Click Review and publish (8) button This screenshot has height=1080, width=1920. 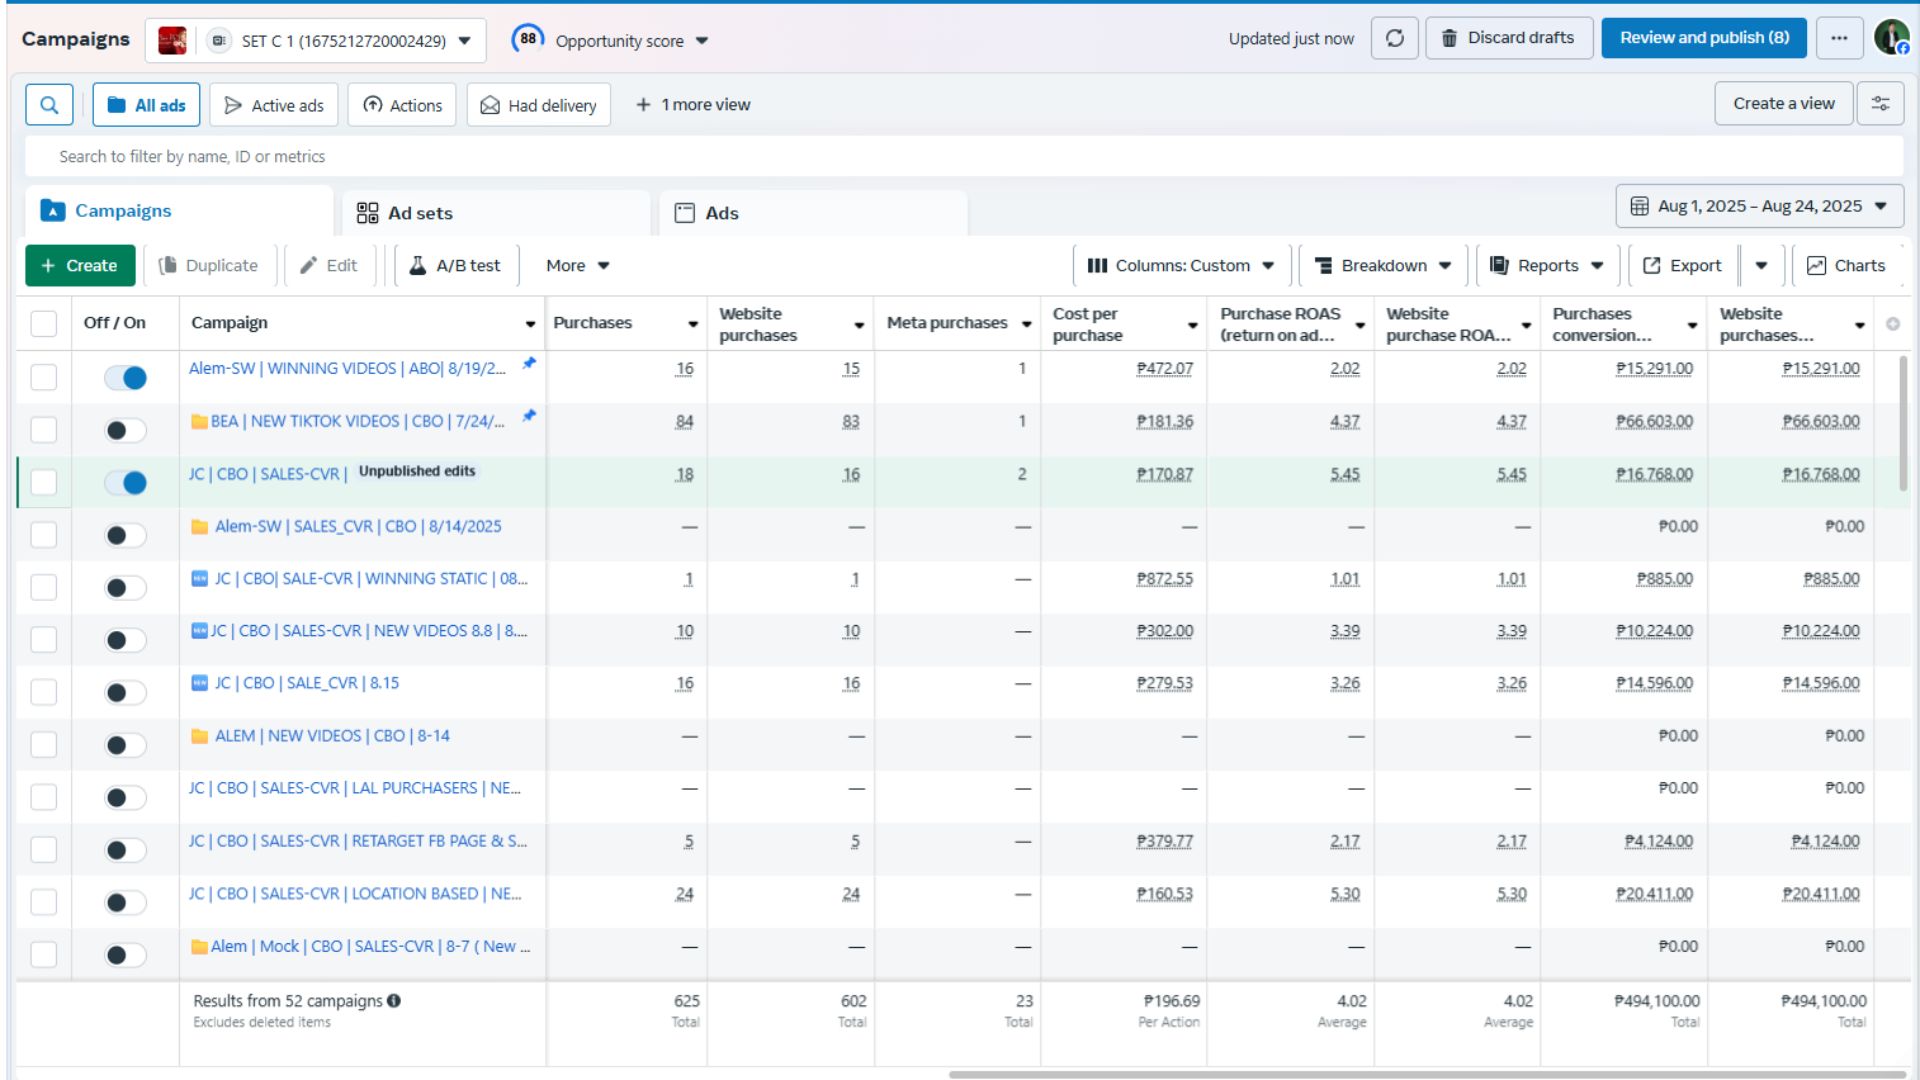point(1704,39)
